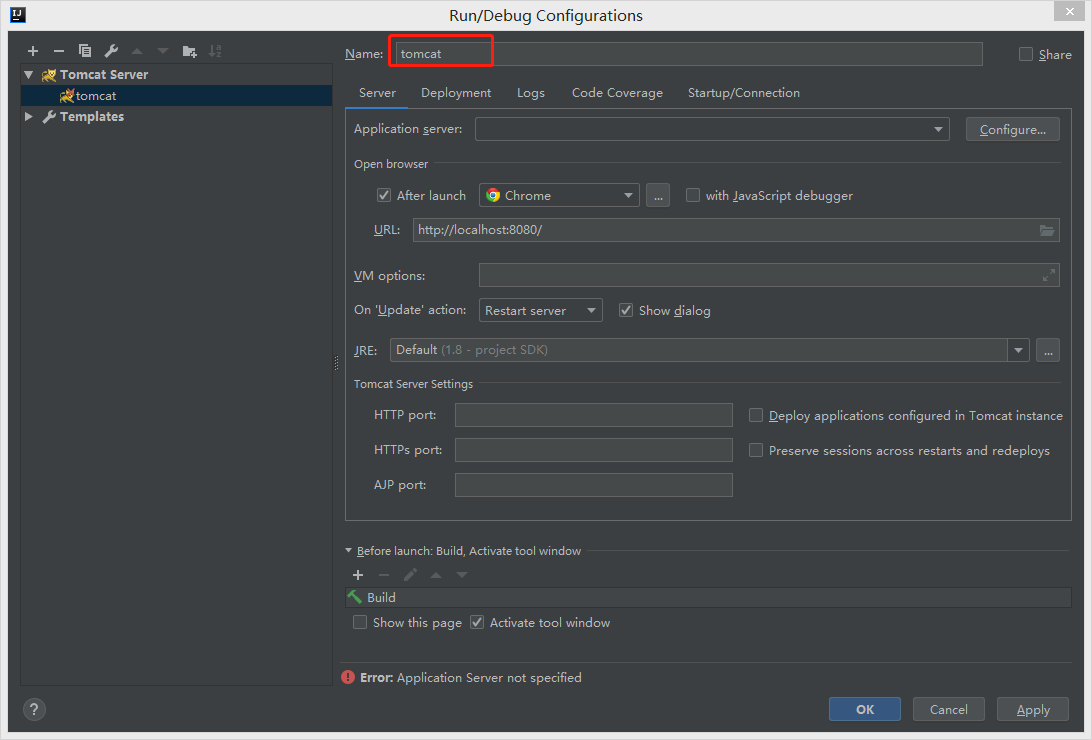Toggle the Share checkbox

pos(1026,54)
